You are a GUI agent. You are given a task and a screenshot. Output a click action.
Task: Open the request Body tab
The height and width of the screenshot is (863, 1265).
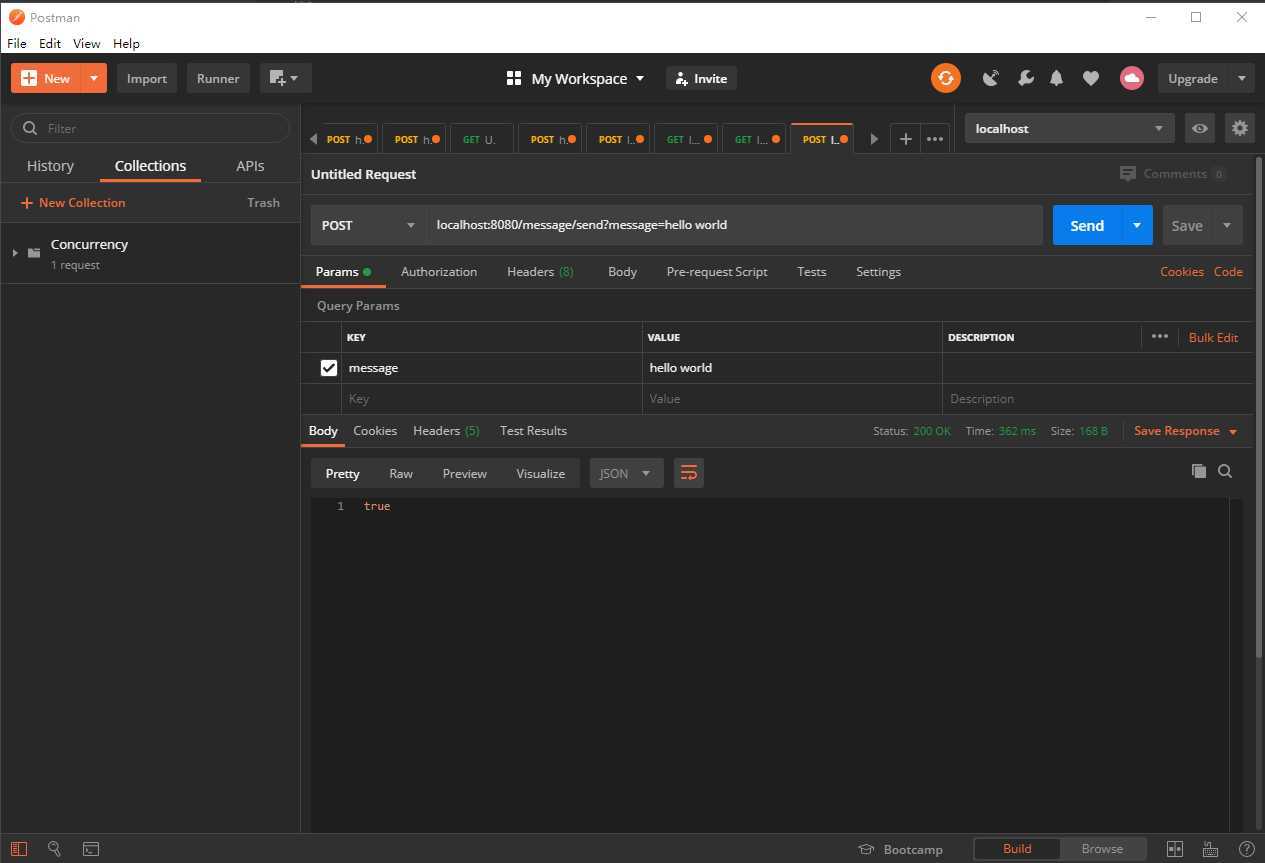(622, 272)
